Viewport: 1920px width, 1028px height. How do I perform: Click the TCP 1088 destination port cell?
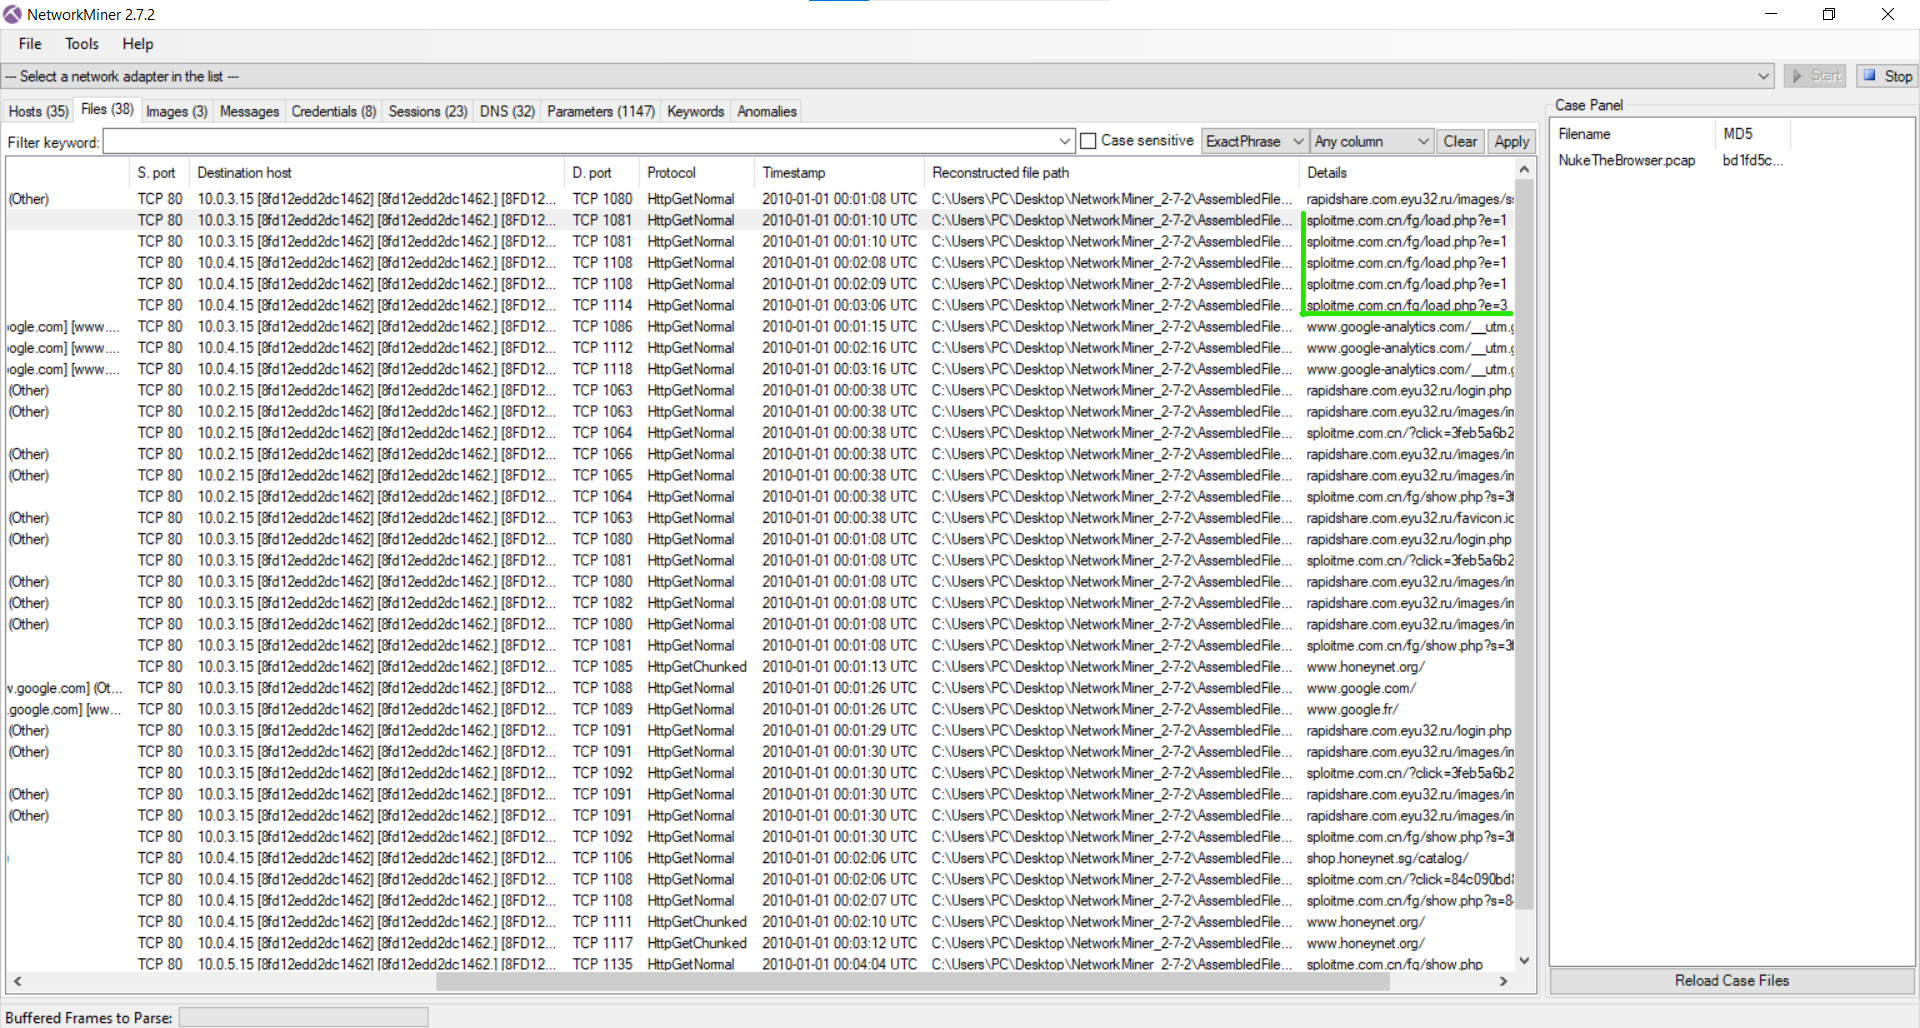(x=602, y=688)
